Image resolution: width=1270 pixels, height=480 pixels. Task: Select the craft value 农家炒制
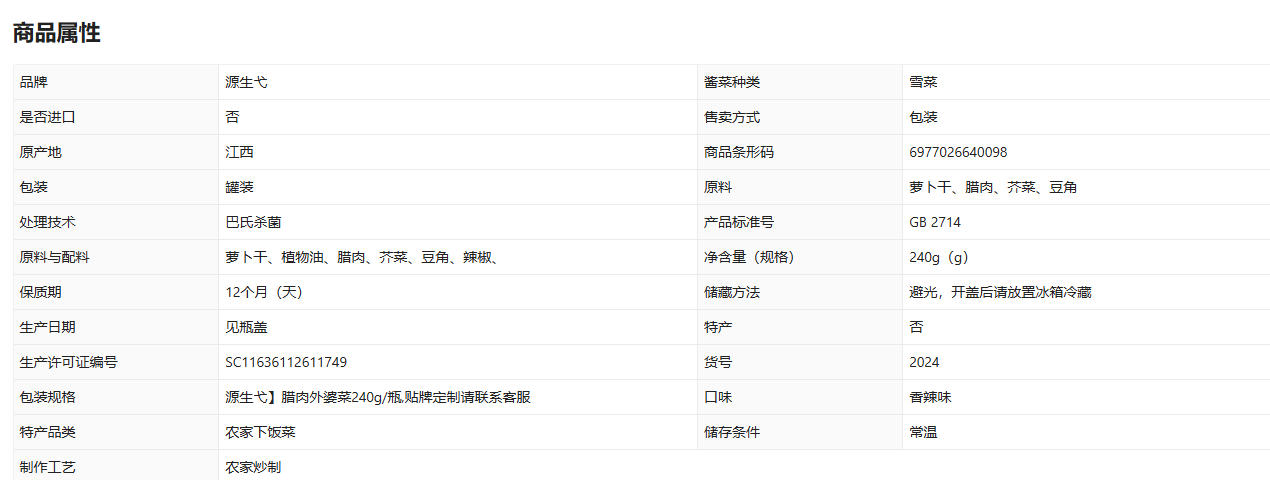(253, 467)
